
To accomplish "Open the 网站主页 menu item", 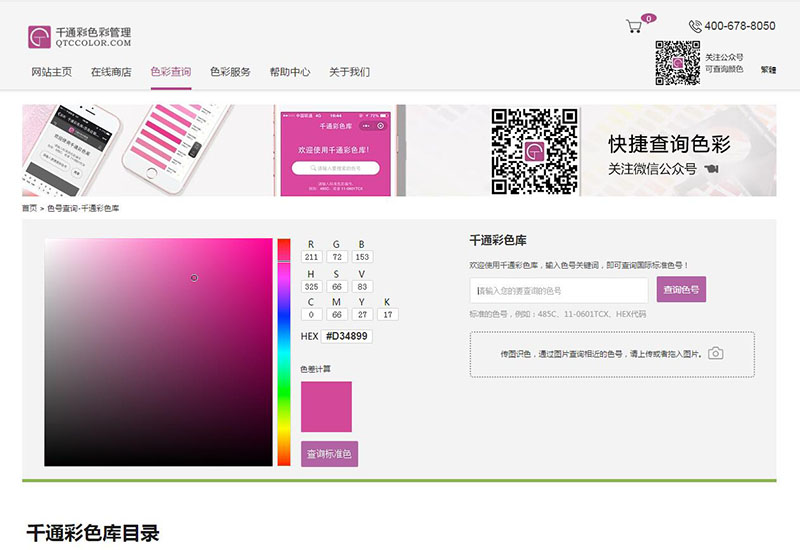I will tap(52, 72).
